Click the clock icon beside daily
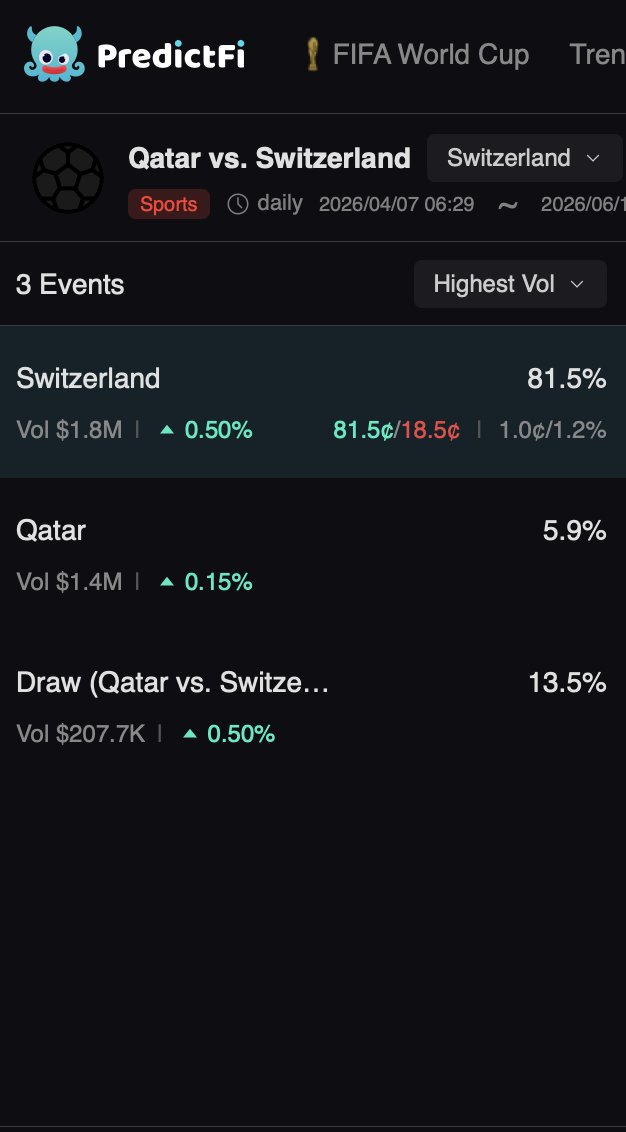626x1132 pixels. (x=238, y=204)
